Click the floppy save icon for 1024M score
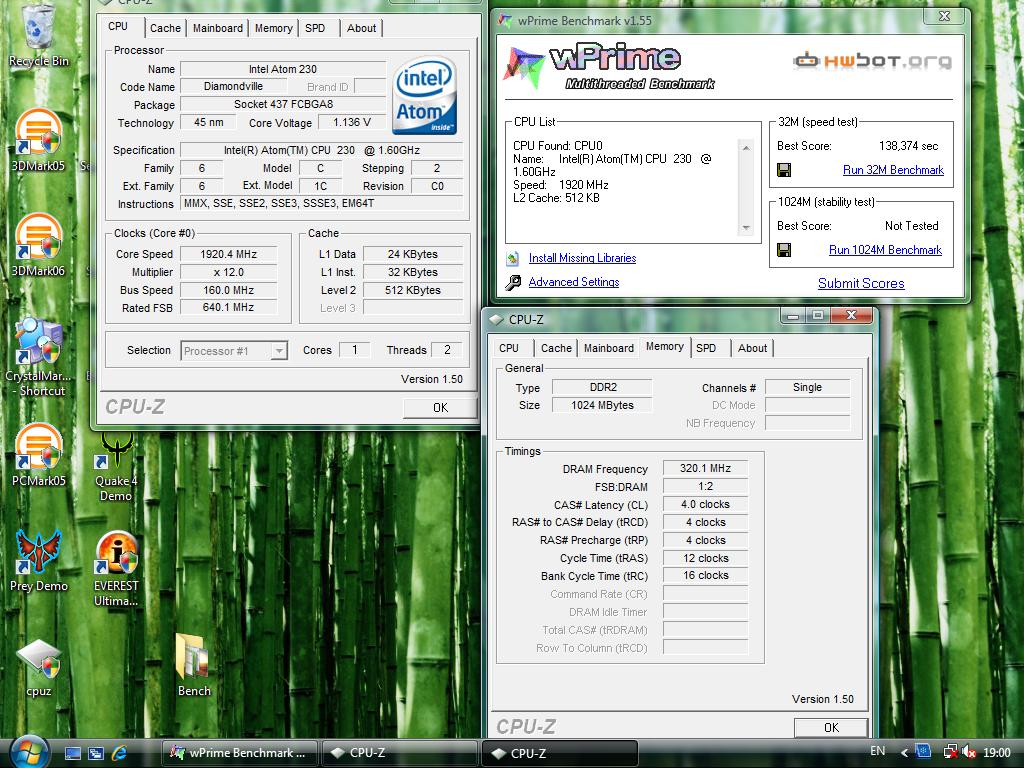Viewport: 1024px width, 768px height. (x=784, y=250)
